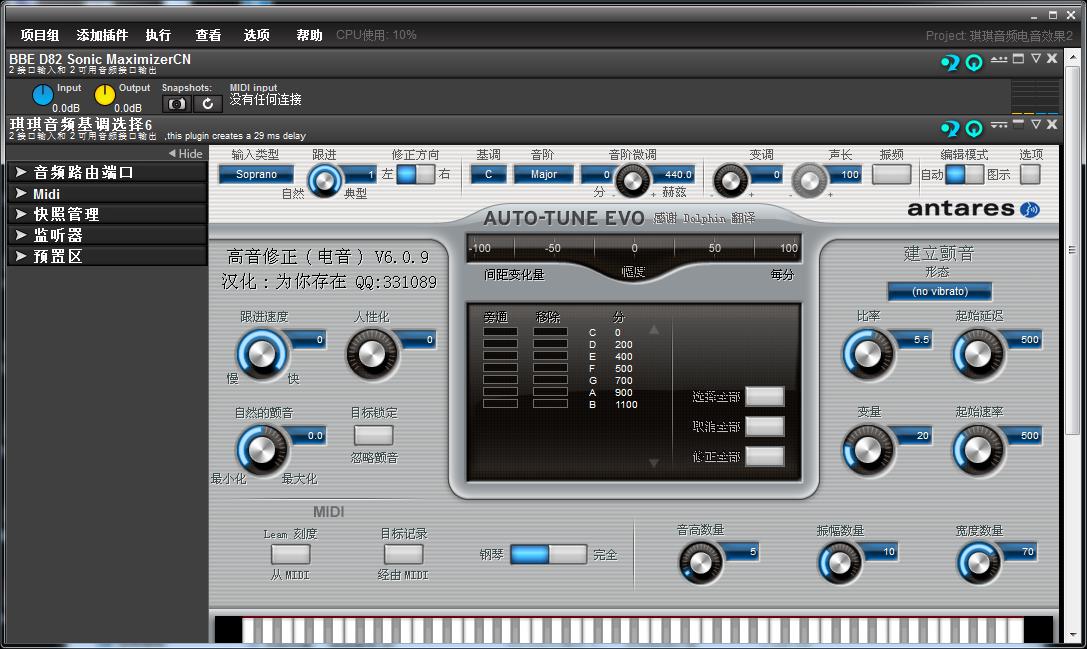The image size is (1087, 649).
Task: Click the 音阶微调 detune knob
Action: tap(632, 181)
